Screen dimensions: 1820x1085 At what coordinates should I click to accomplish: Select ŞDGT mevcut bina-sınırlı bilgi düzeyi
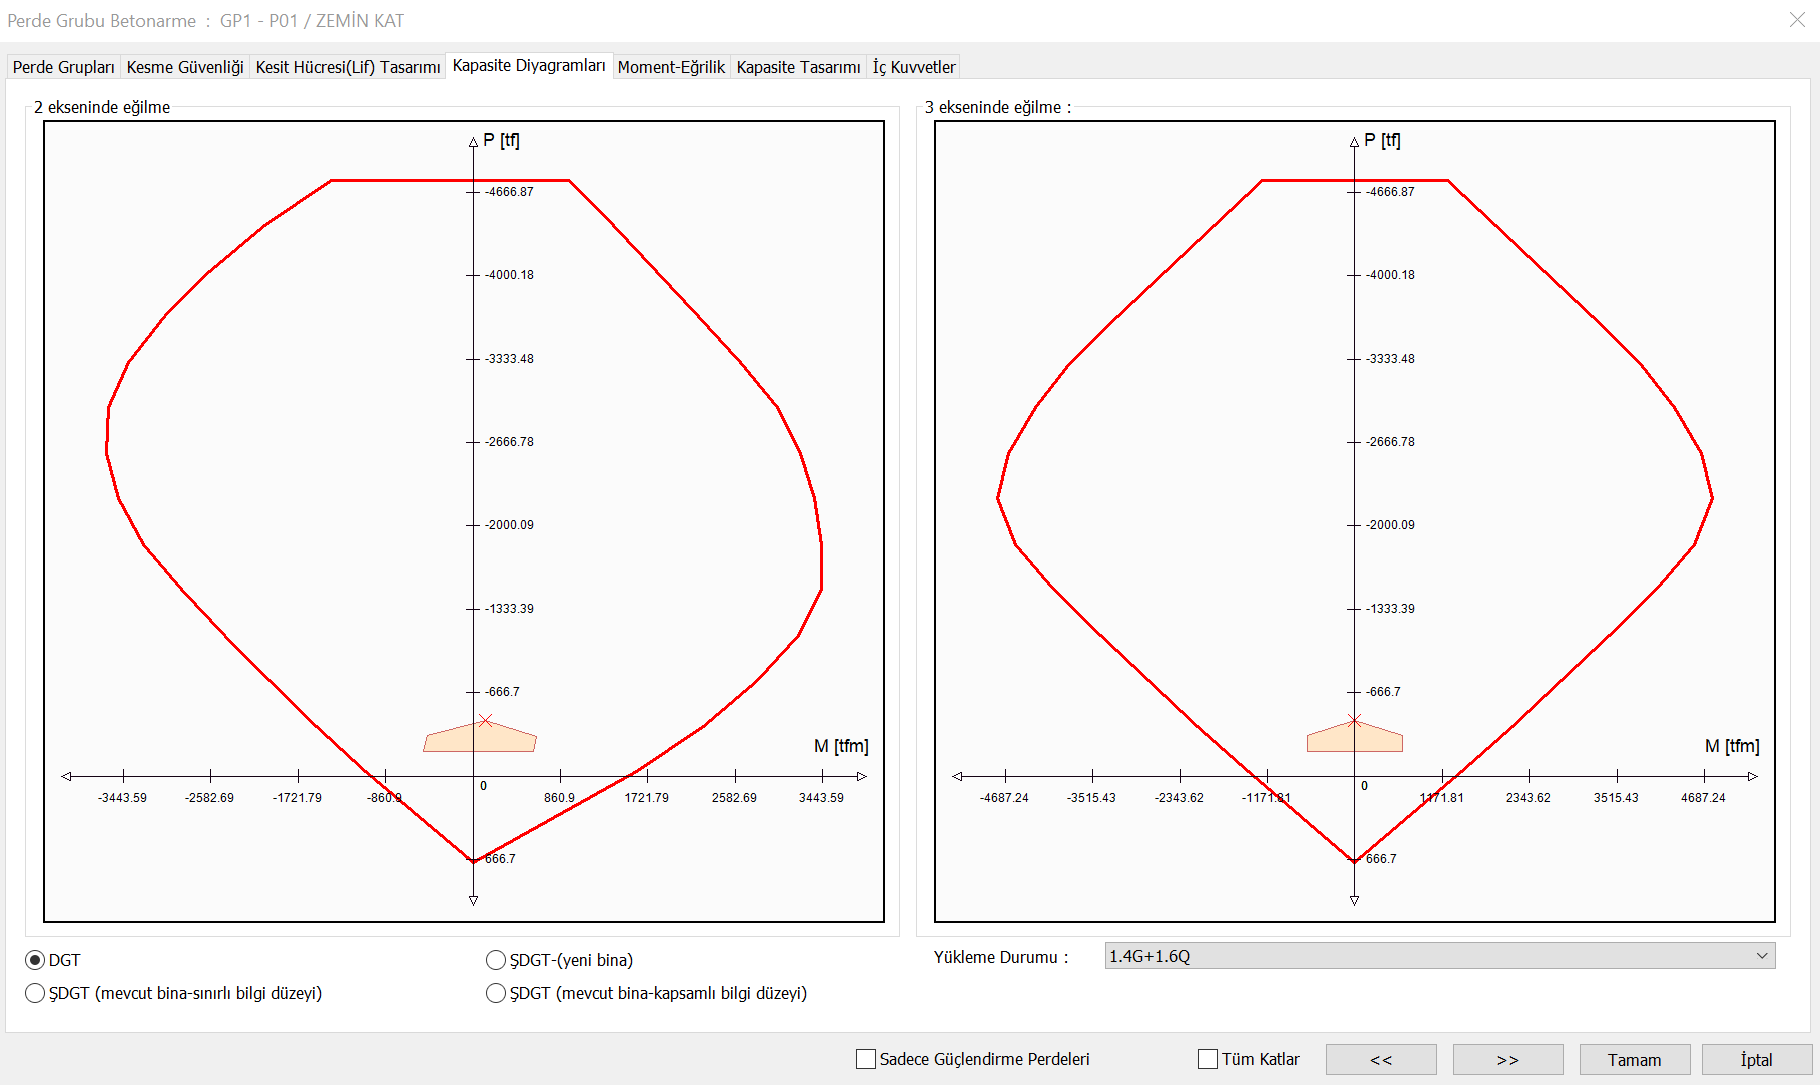[36, 993]
